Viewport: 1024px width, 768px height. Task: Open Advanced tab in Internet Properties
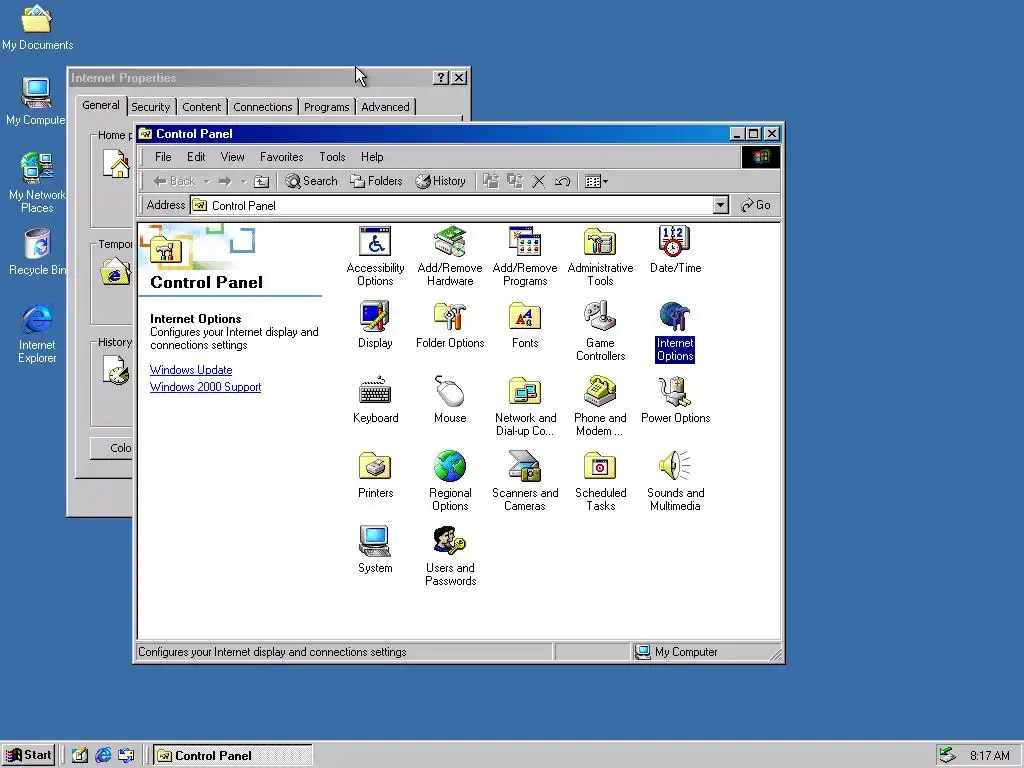pyautogui.click(x=385, y=107)
